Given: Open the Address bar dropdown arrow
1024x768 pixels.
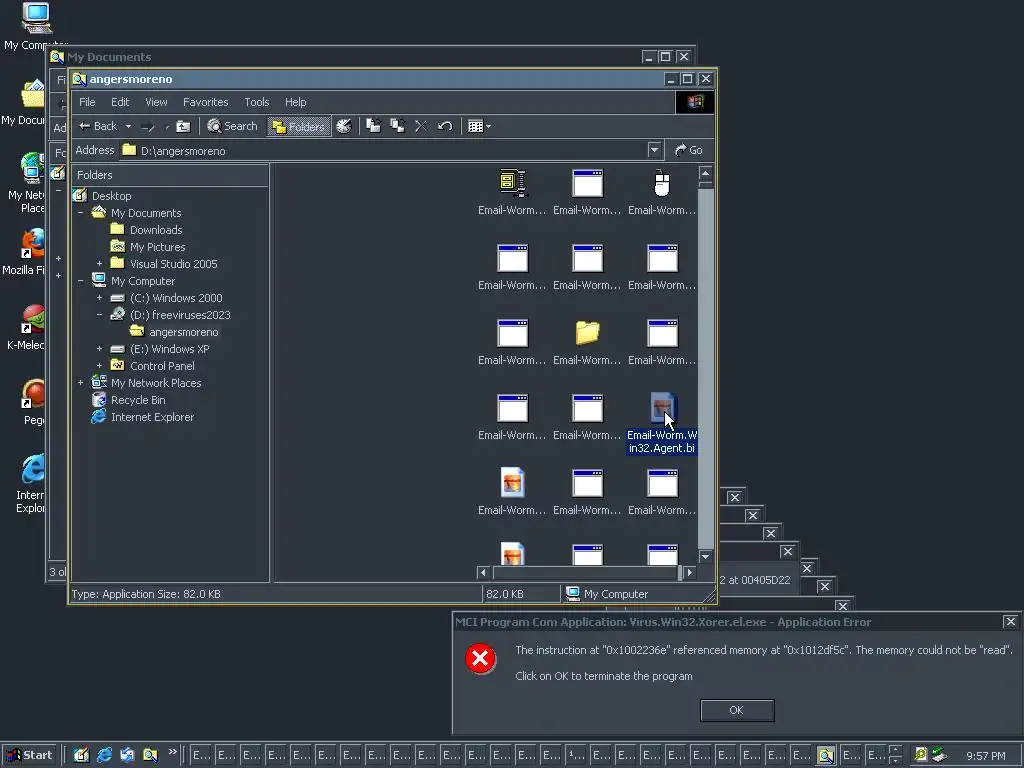Looking at the screenshot, I should [x=654, y=150].
